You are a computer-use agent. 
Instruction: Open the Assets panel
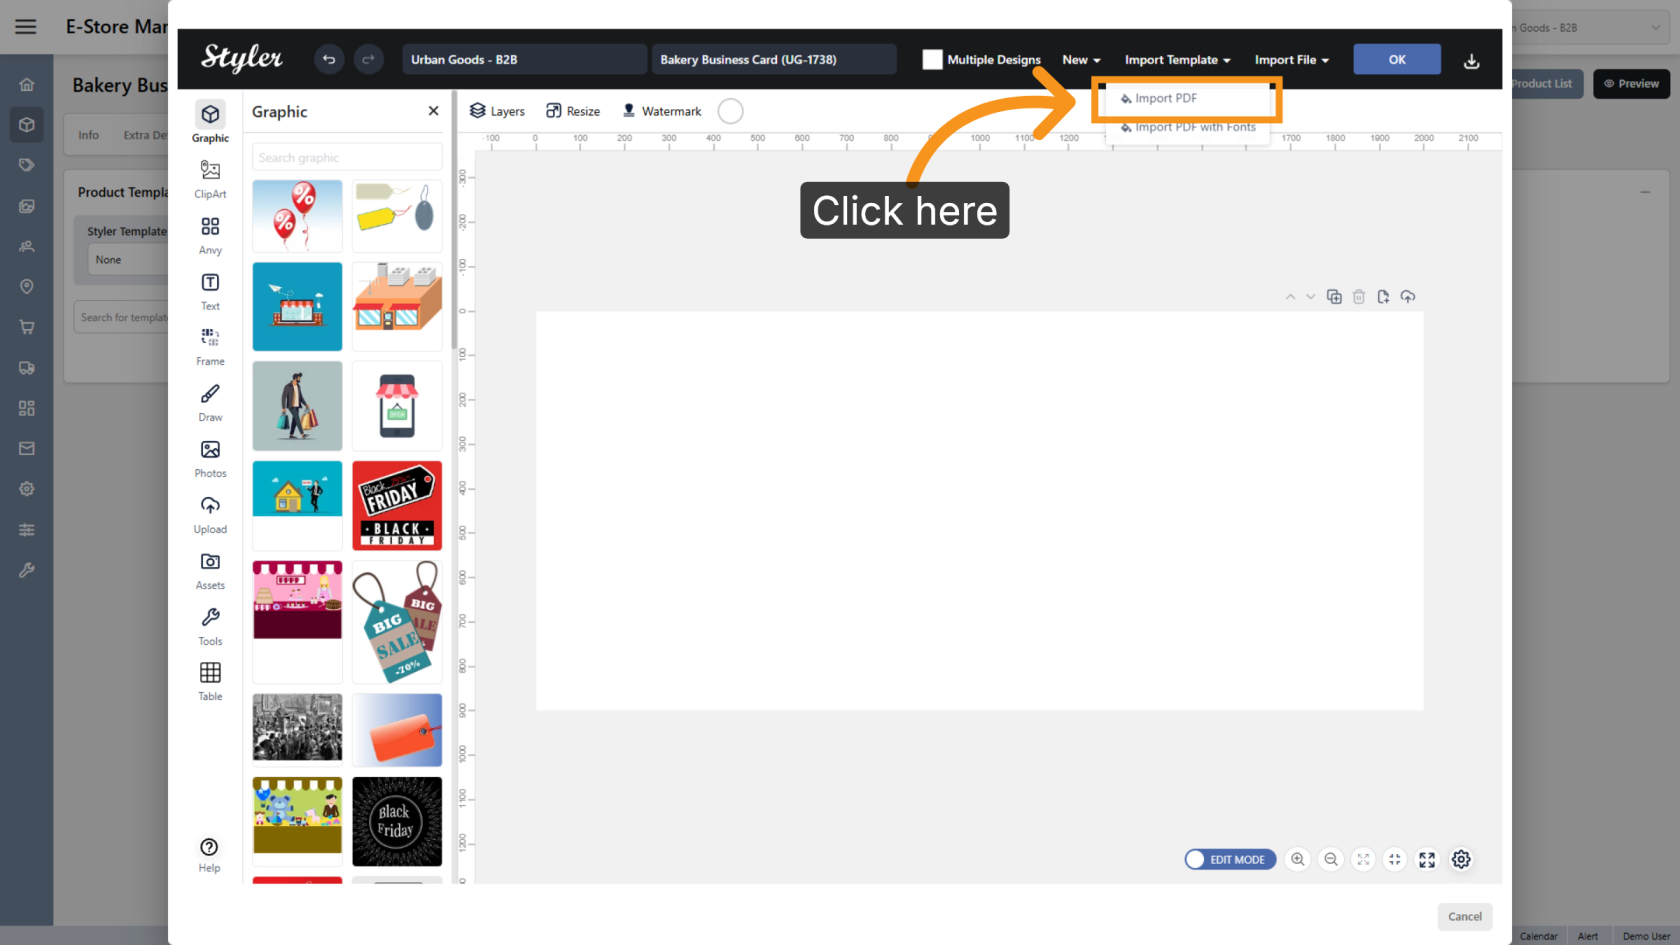(210, 570)
